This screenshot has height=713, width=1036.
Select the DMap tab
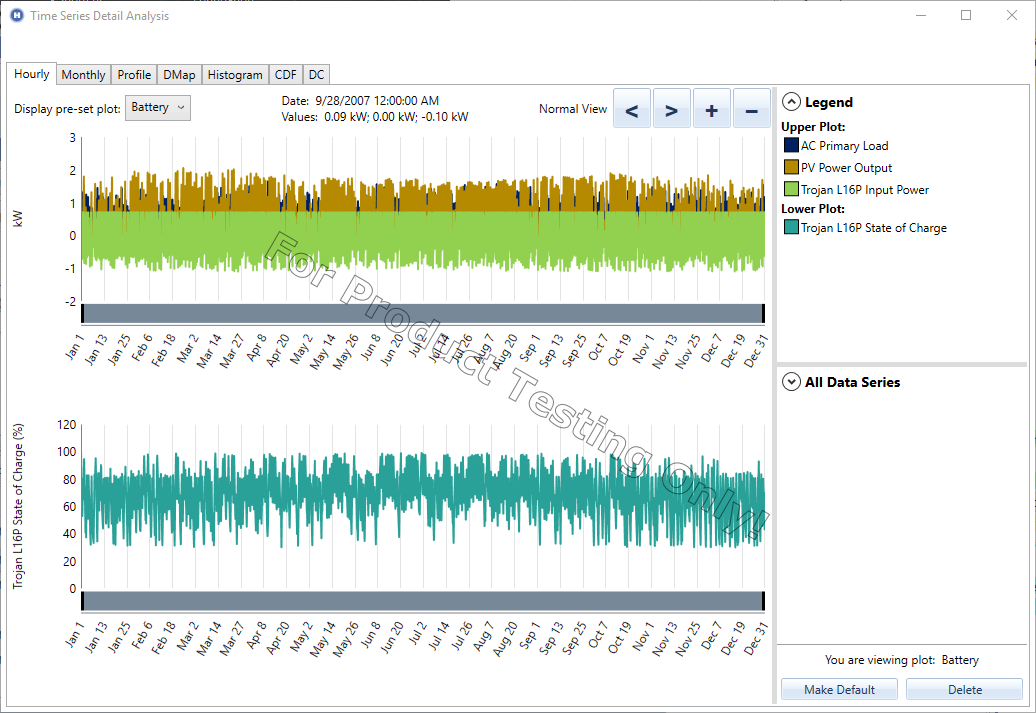pos(179,75)
